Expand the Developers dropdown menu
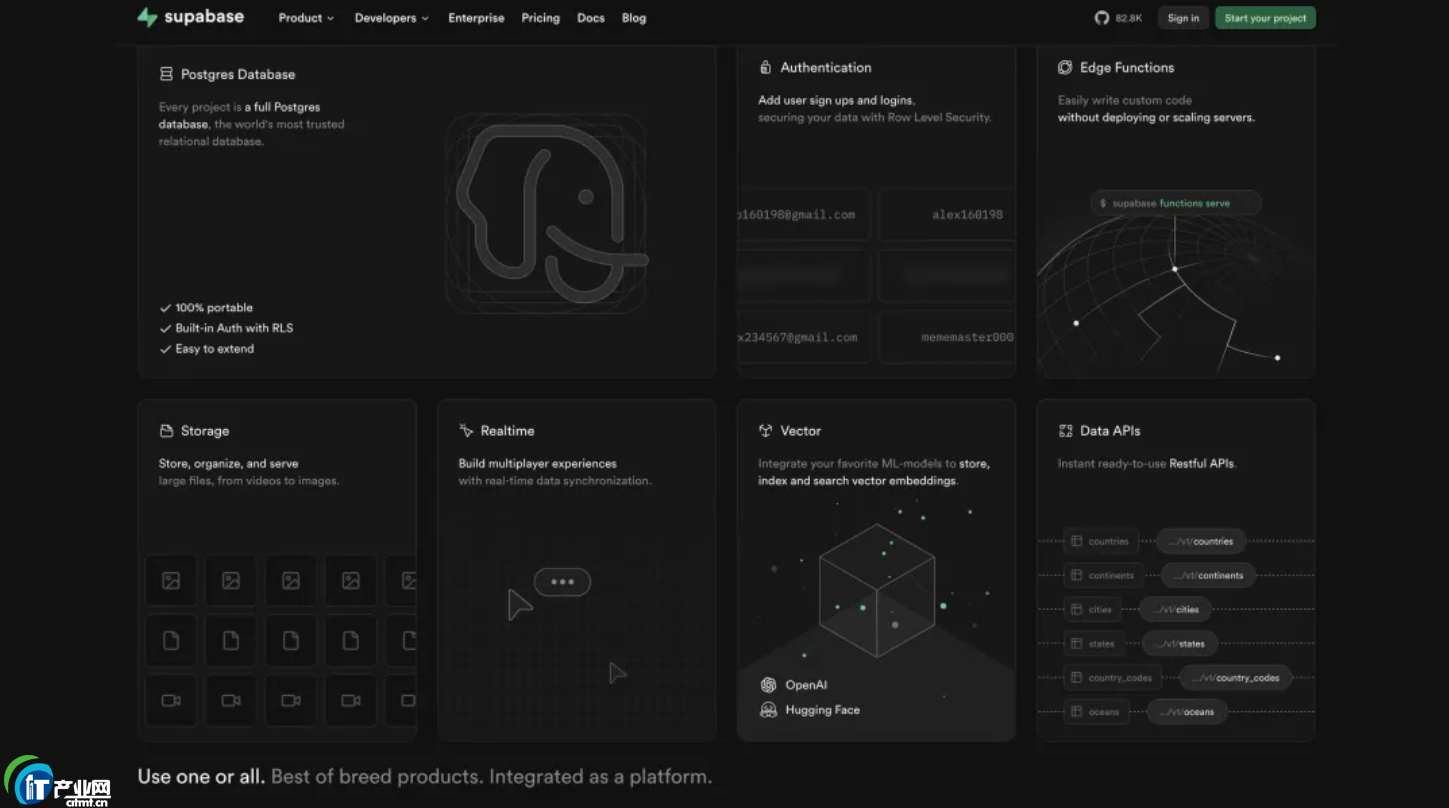Screen dimensions: 1449x808 [x=391, y=18]
